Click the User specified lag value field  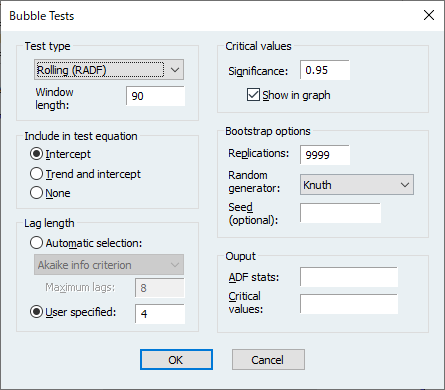[160, 314]
